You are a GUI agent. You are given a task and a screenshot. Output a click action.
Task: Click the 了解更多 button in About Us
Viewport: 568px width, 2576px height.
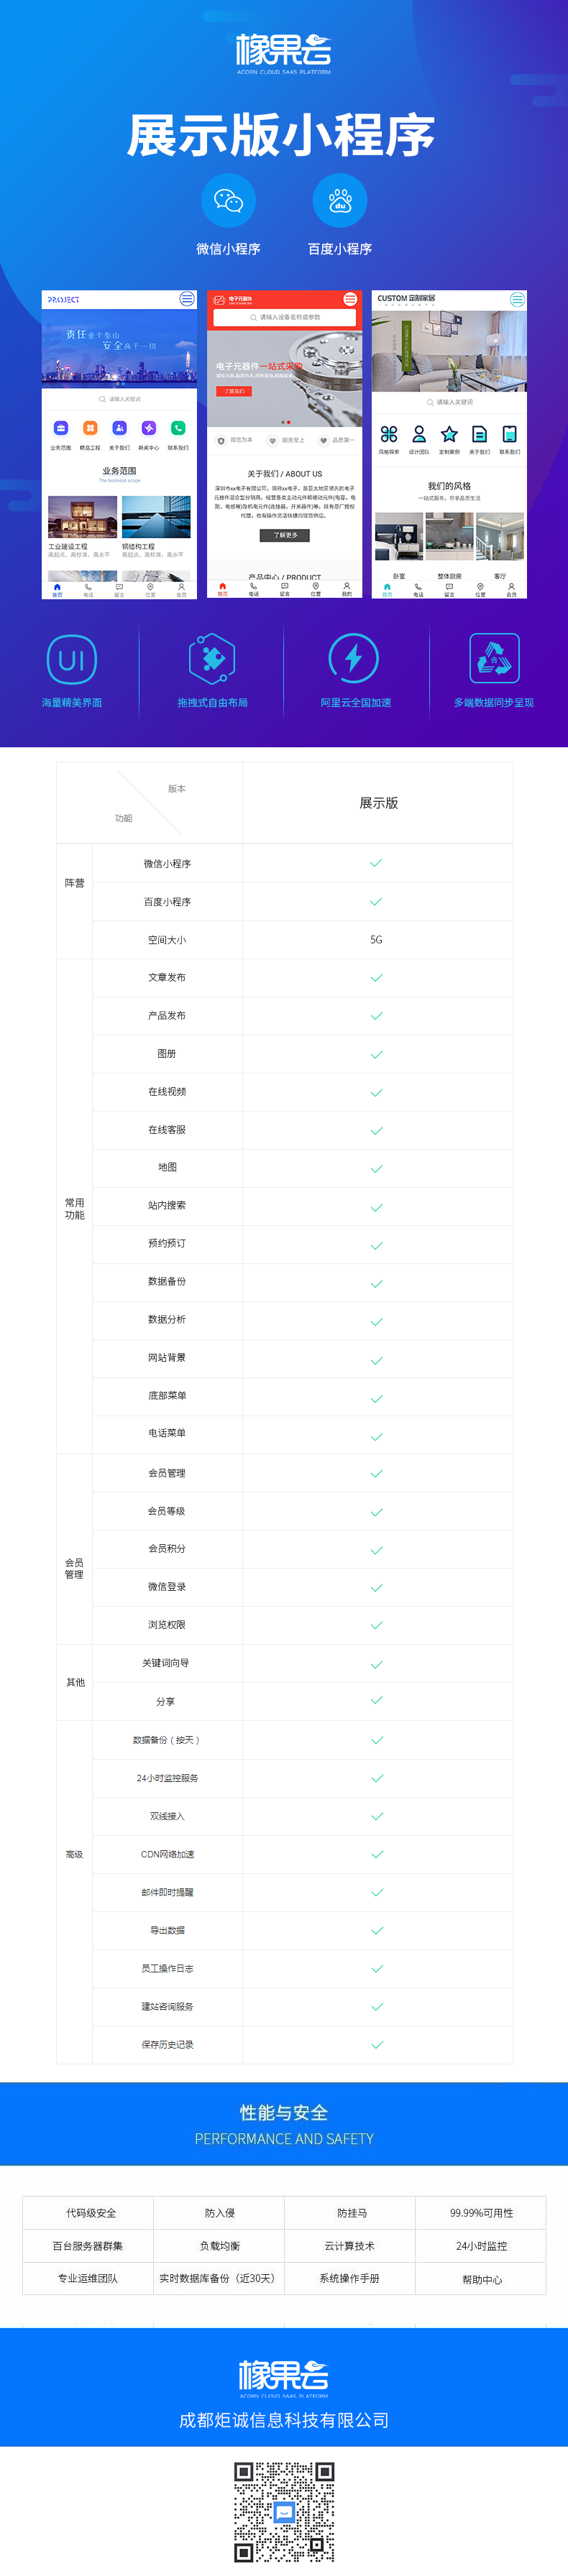pyautogui.click(x=285, y=535)
